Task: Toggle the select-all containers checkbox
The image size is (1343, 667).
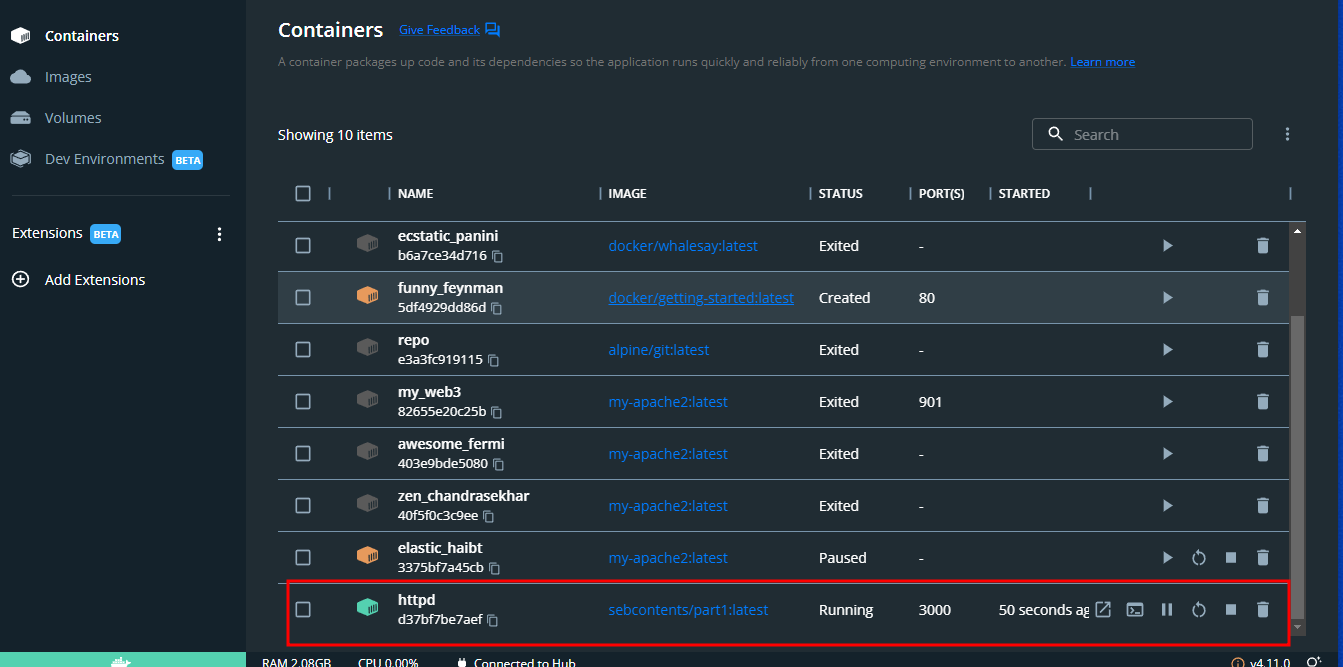Action: [x=303, y=193]
